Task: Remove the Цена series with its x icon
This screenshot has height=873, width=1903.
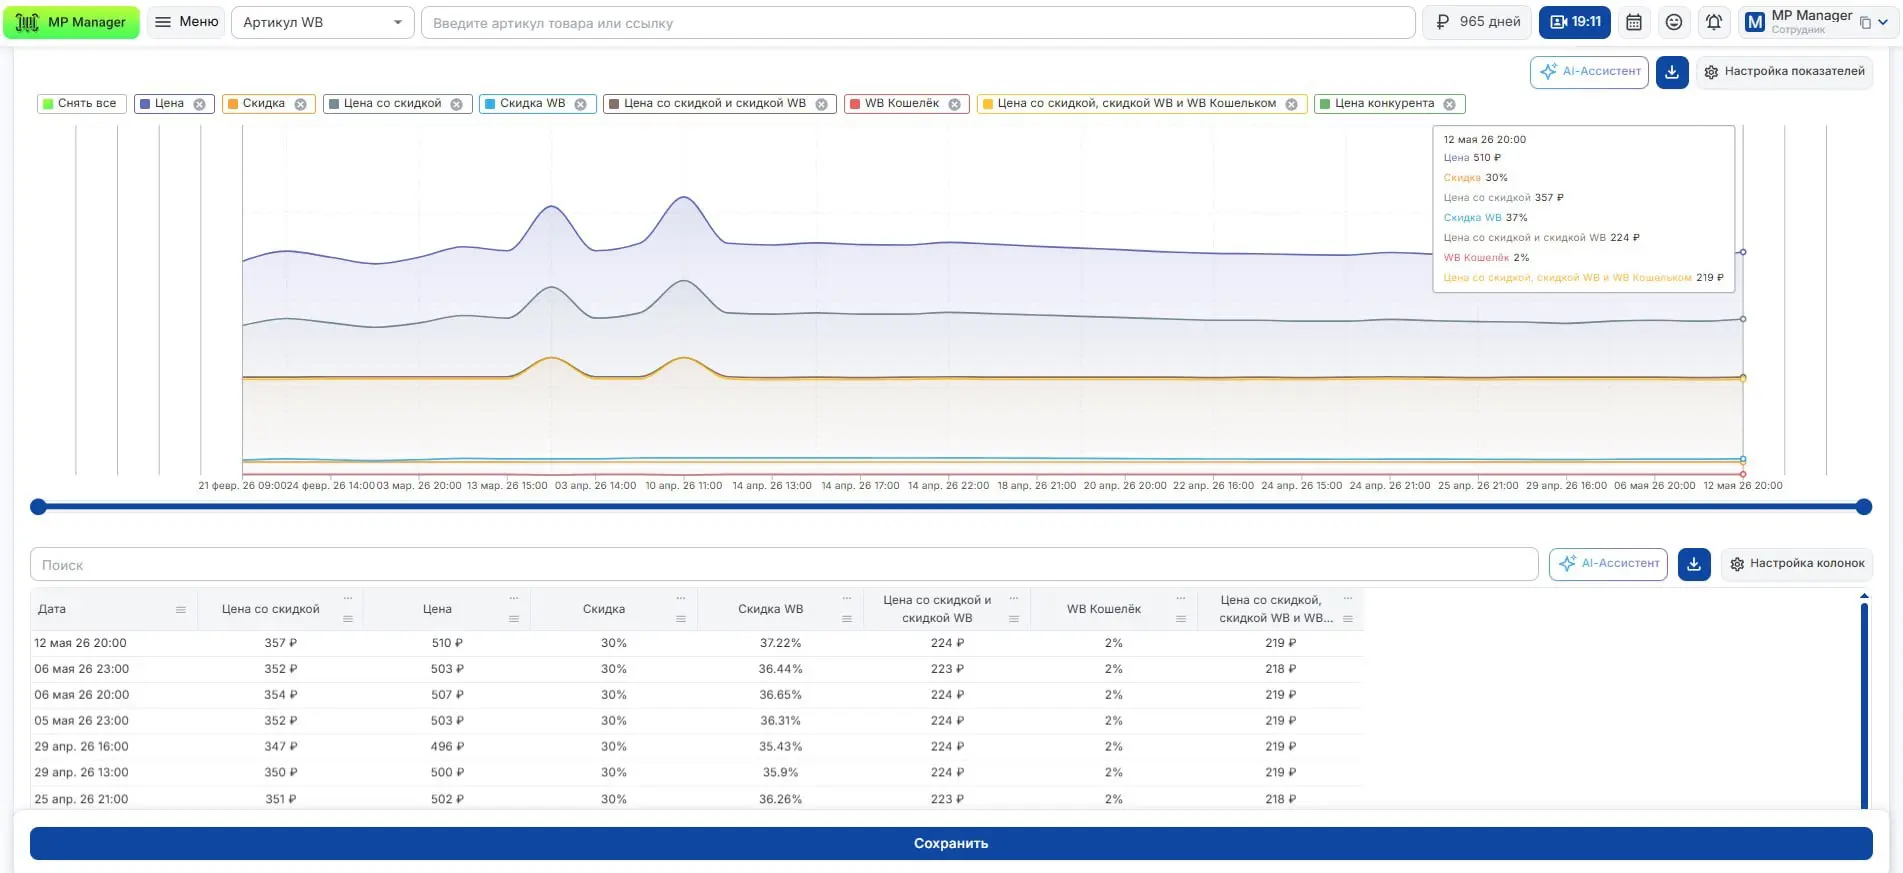Action: coord(199,104)
